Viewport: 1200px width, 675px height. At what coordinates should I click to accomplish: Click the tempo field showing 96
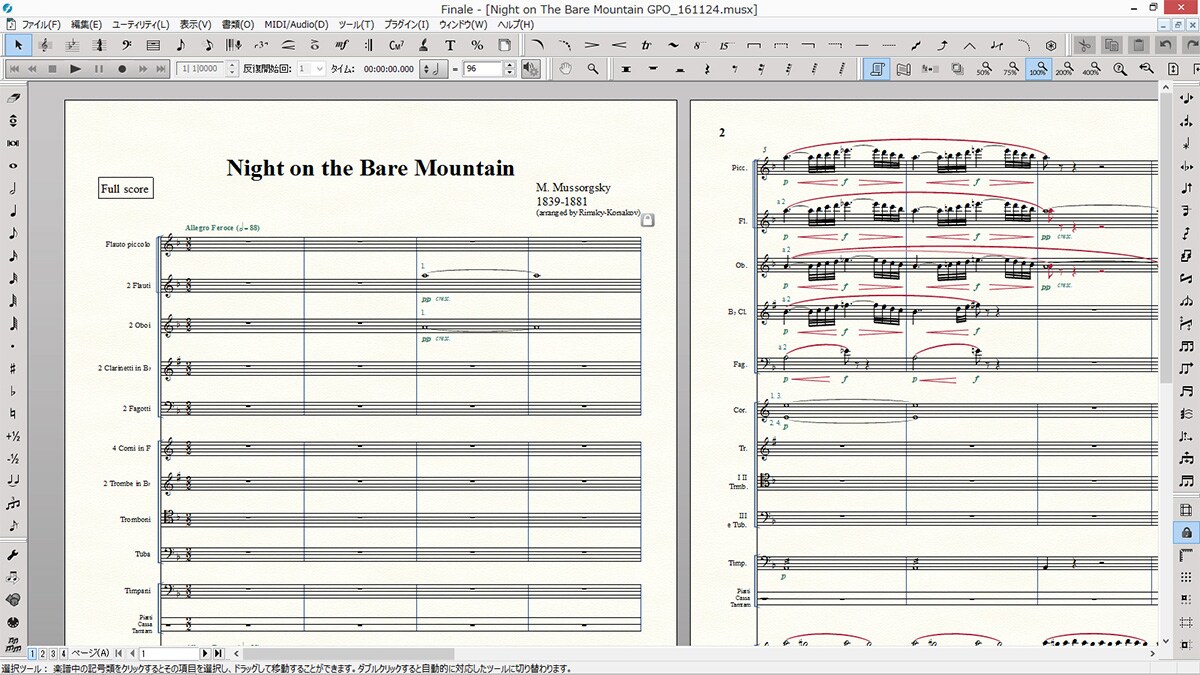click(x=482, y=69)
